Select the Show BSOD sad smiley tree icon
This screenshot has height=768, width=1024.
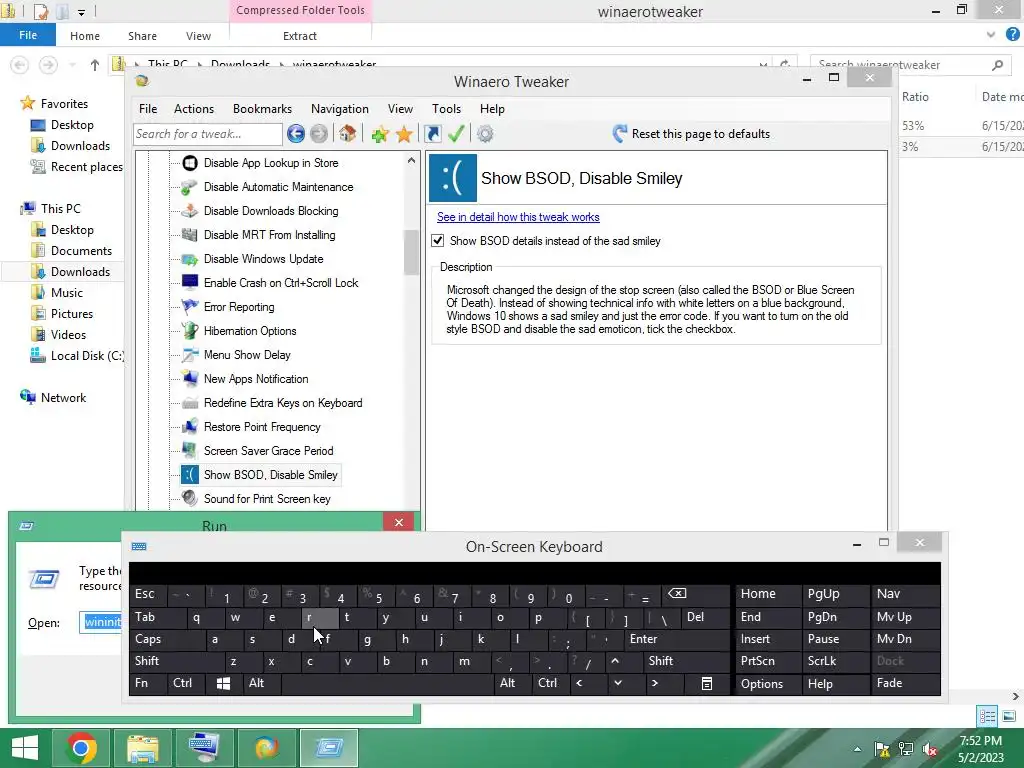(x=190, y=475)
